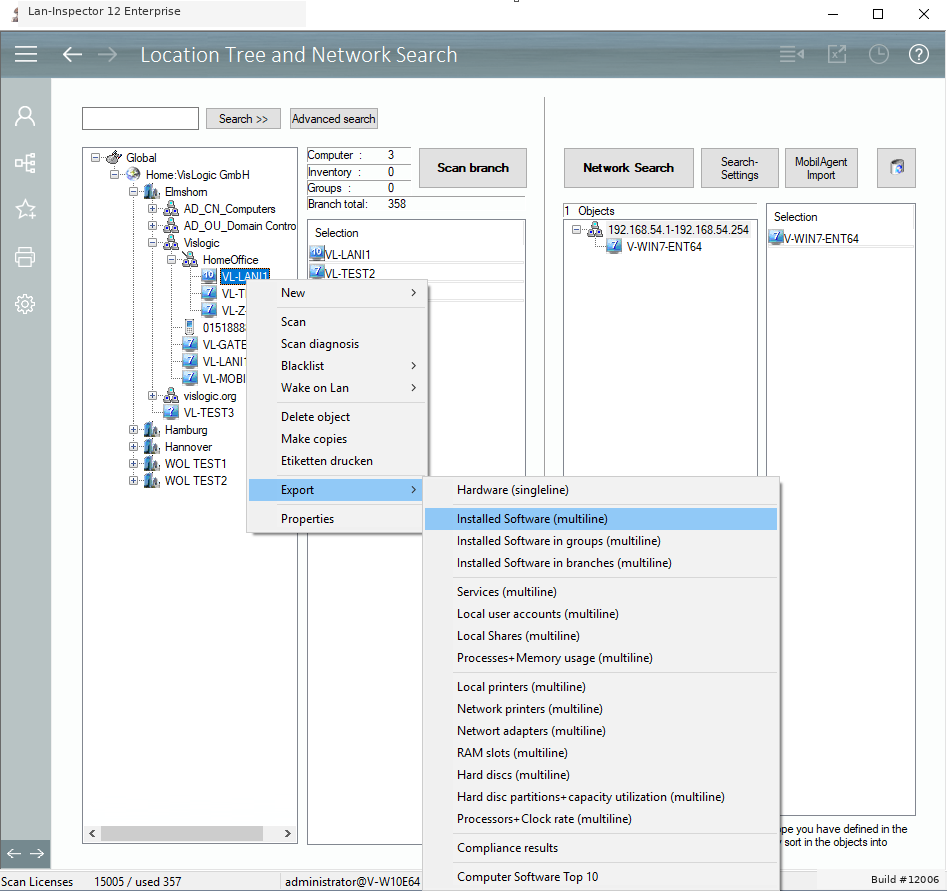Click the 192.168.54.1-192.168.54.254 range icon
Viewport: 947px width, 891px height.
point(595,230)
